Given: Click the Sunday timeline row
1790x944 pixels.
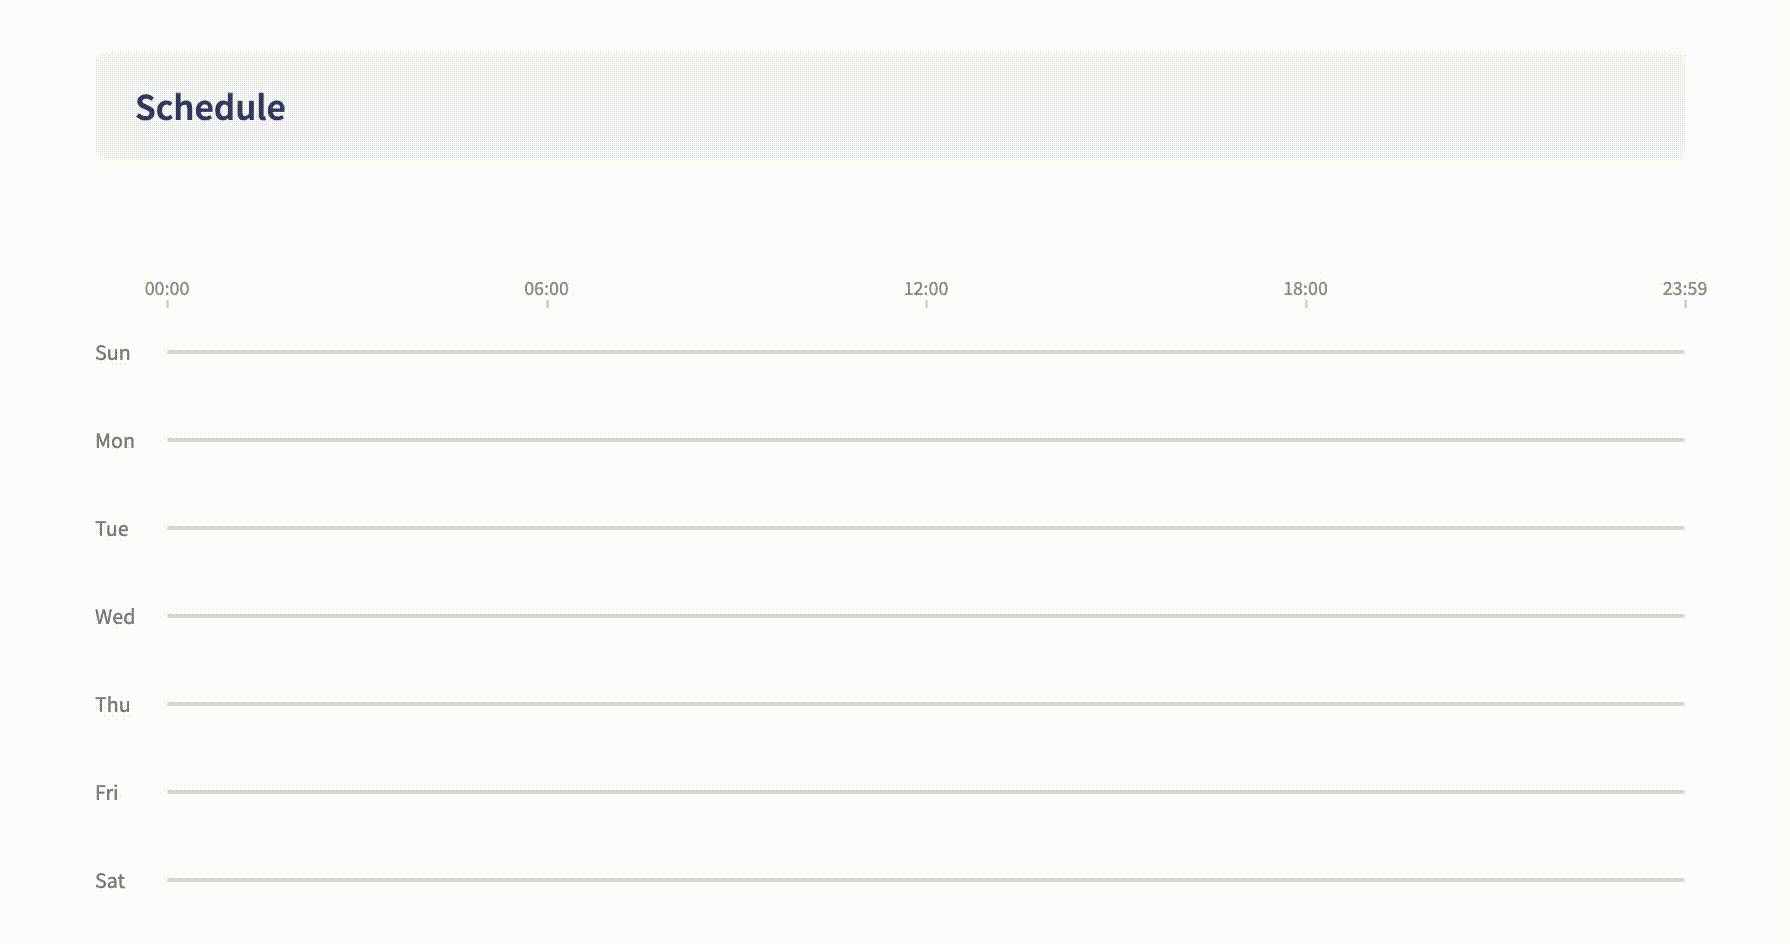Looking at the screenshot, I should tap(925, 352).
